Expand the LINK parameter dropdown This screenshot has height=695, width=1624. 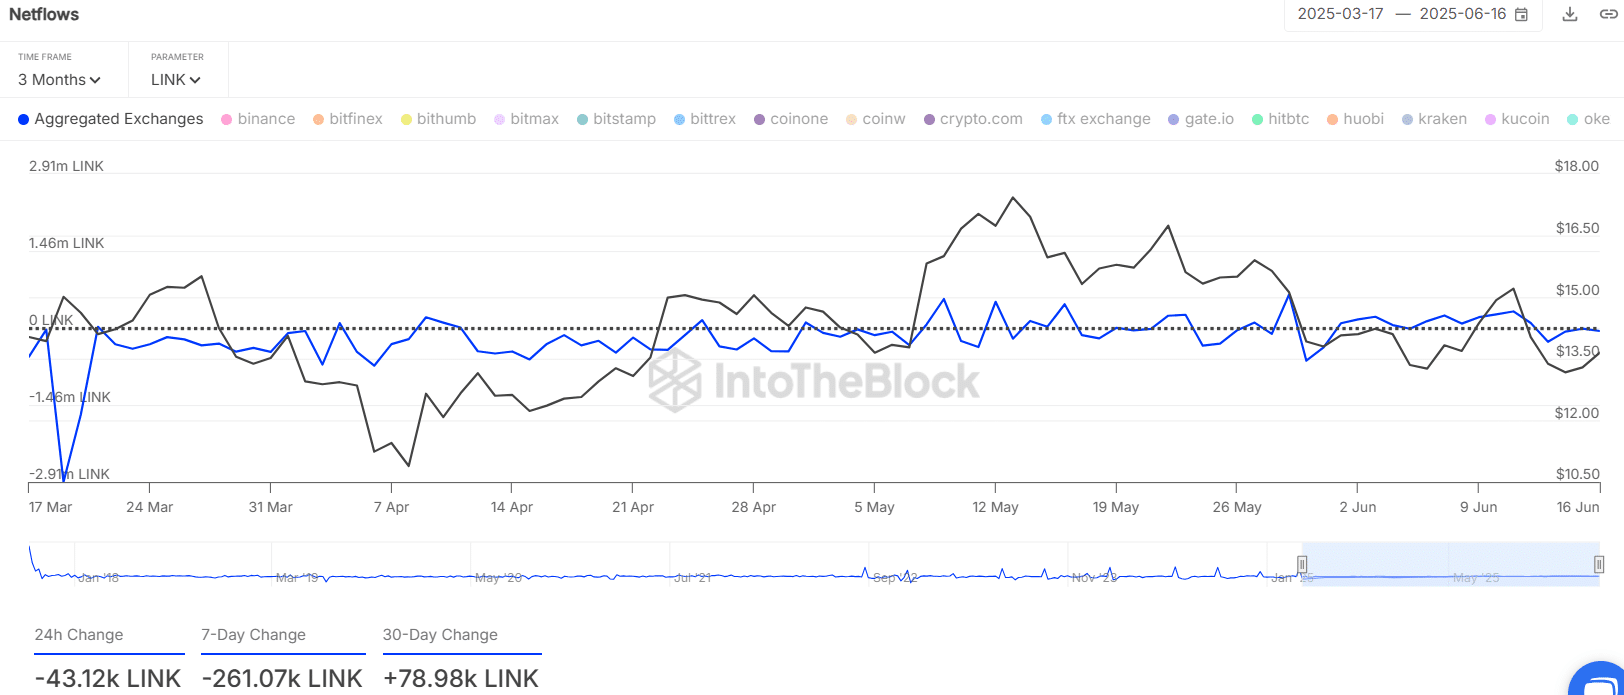[x=175, y=80]
